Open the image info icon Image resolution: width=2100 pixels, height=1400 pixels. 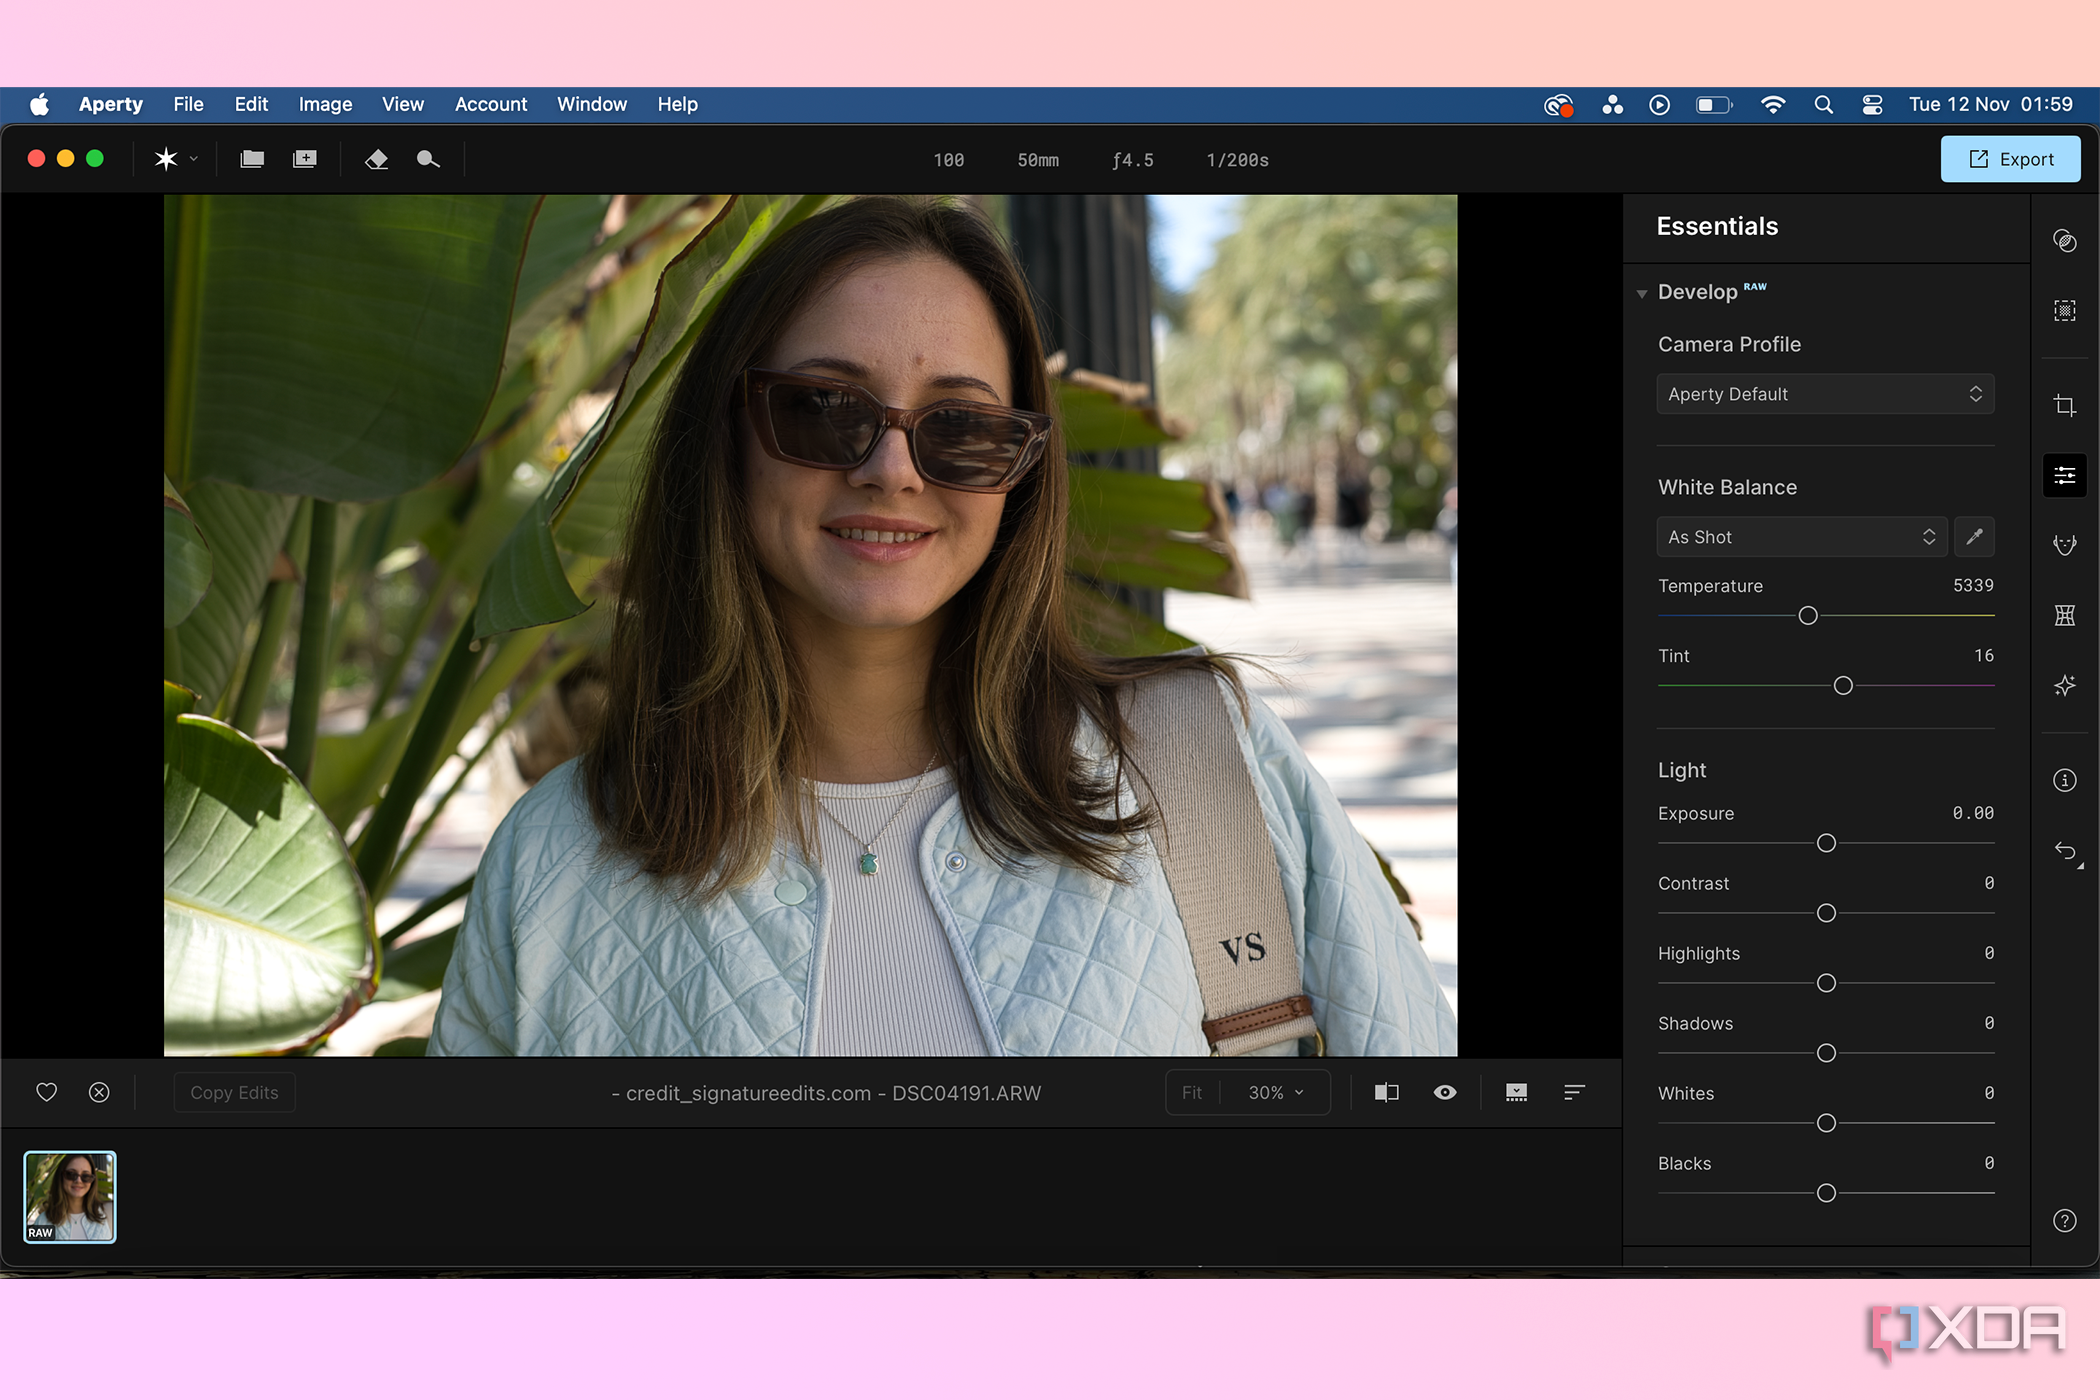(x=2064, y=780)
